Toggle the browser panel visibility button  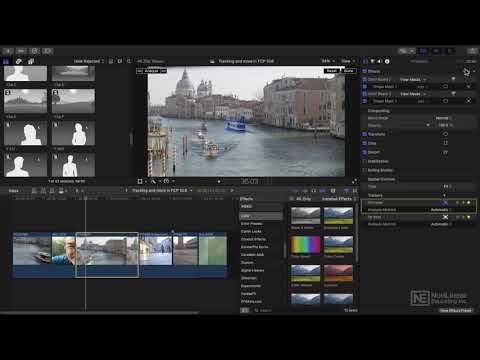click(x=424, y=51)
